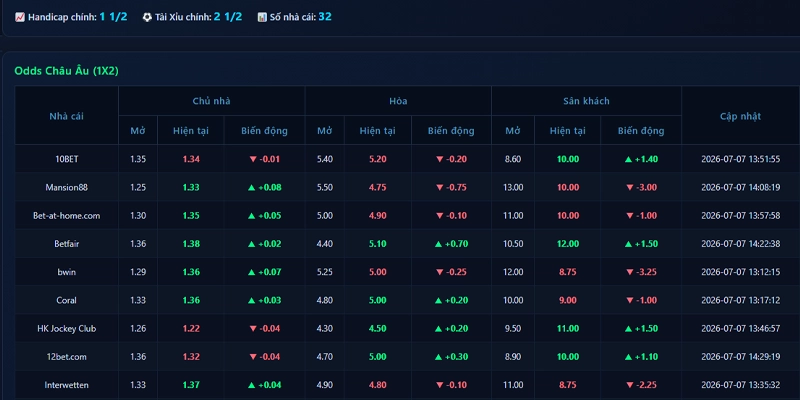The height and width of the screenshot is (400, 800).
Task: Click the red down arrow for 10BET -0.01
Action: coord(253,159)
